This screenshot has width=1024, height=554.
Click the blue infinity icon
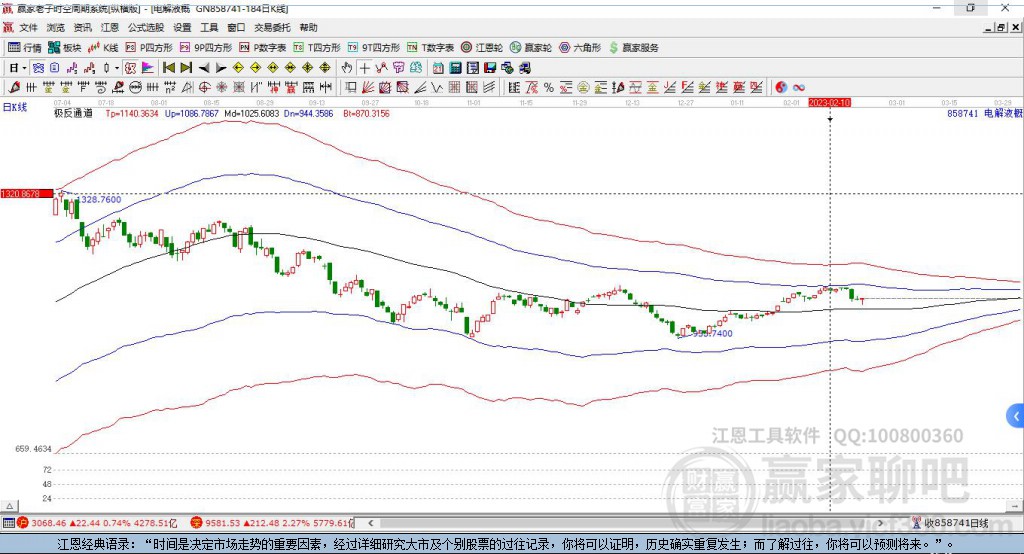click(x=799, y=88)
